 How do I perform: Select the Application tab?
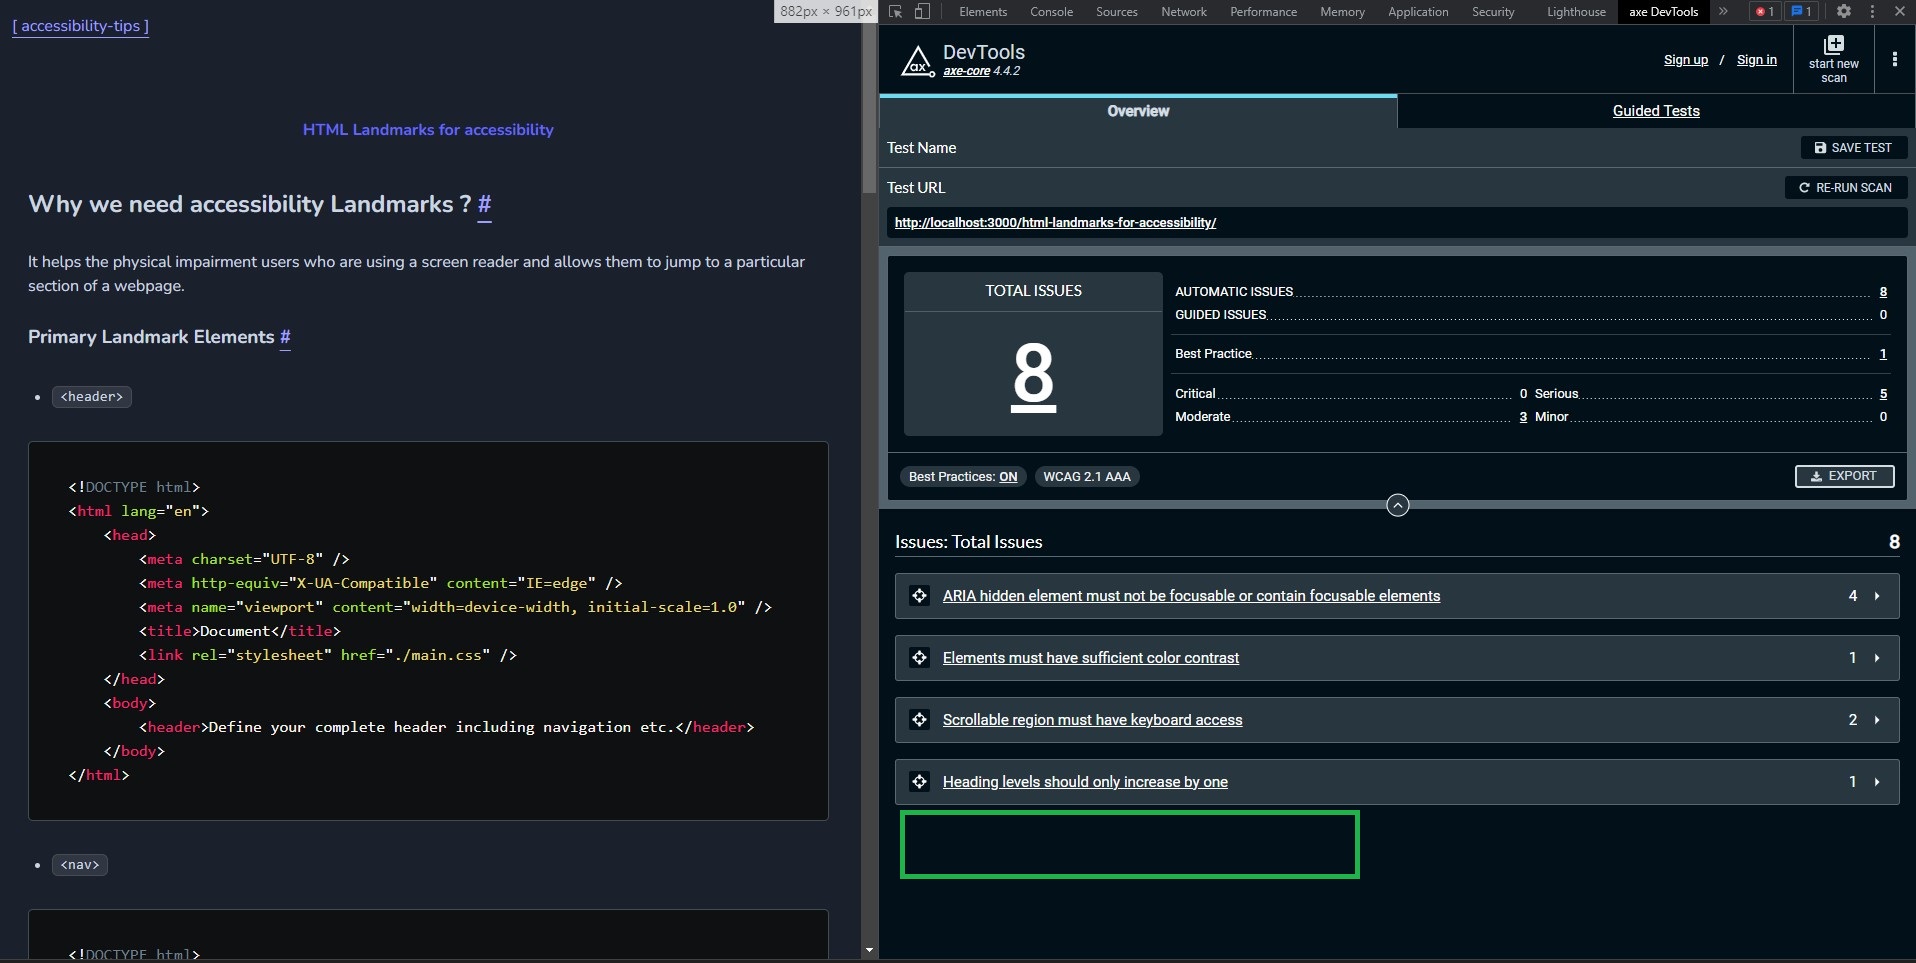[x=1417, y=12]
